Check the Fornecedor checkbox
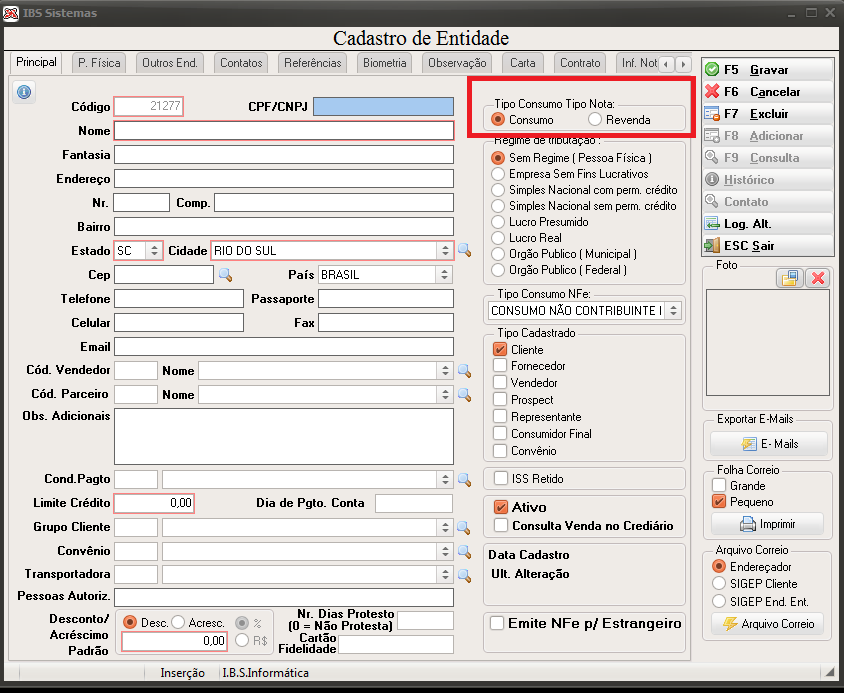 pos(500,366)
